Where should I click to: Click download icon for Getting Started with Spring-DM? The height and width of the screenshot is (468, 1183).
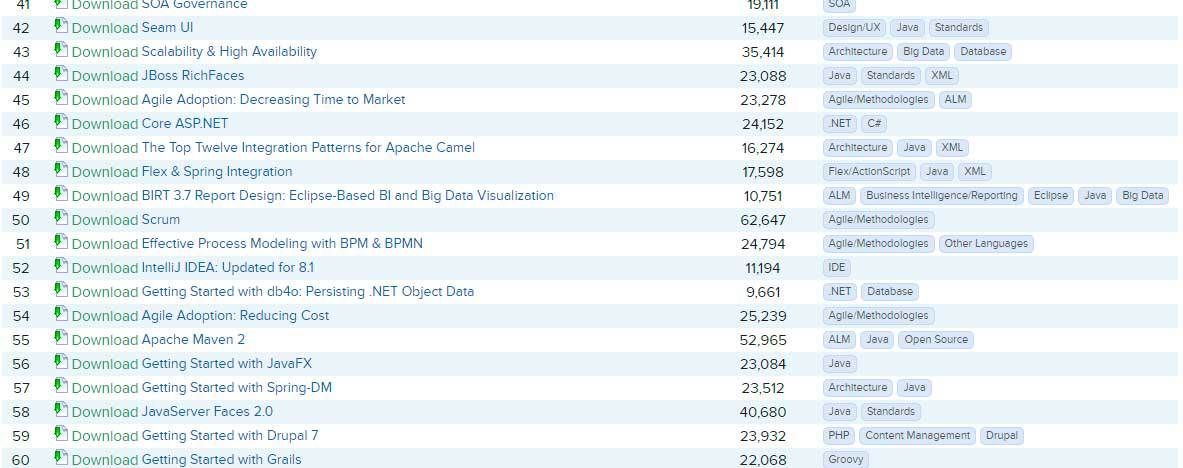coord(61,386)
